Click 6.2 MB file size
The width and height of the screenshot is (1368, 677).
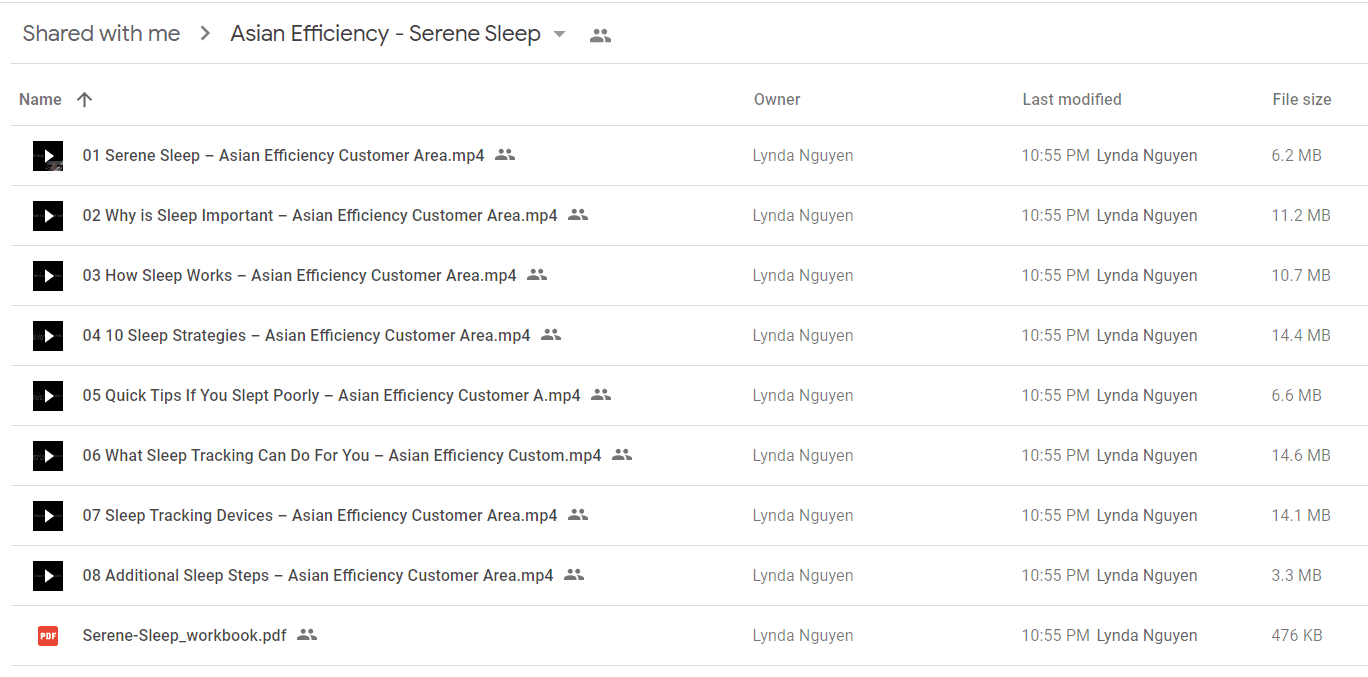tap(1296, 155)
